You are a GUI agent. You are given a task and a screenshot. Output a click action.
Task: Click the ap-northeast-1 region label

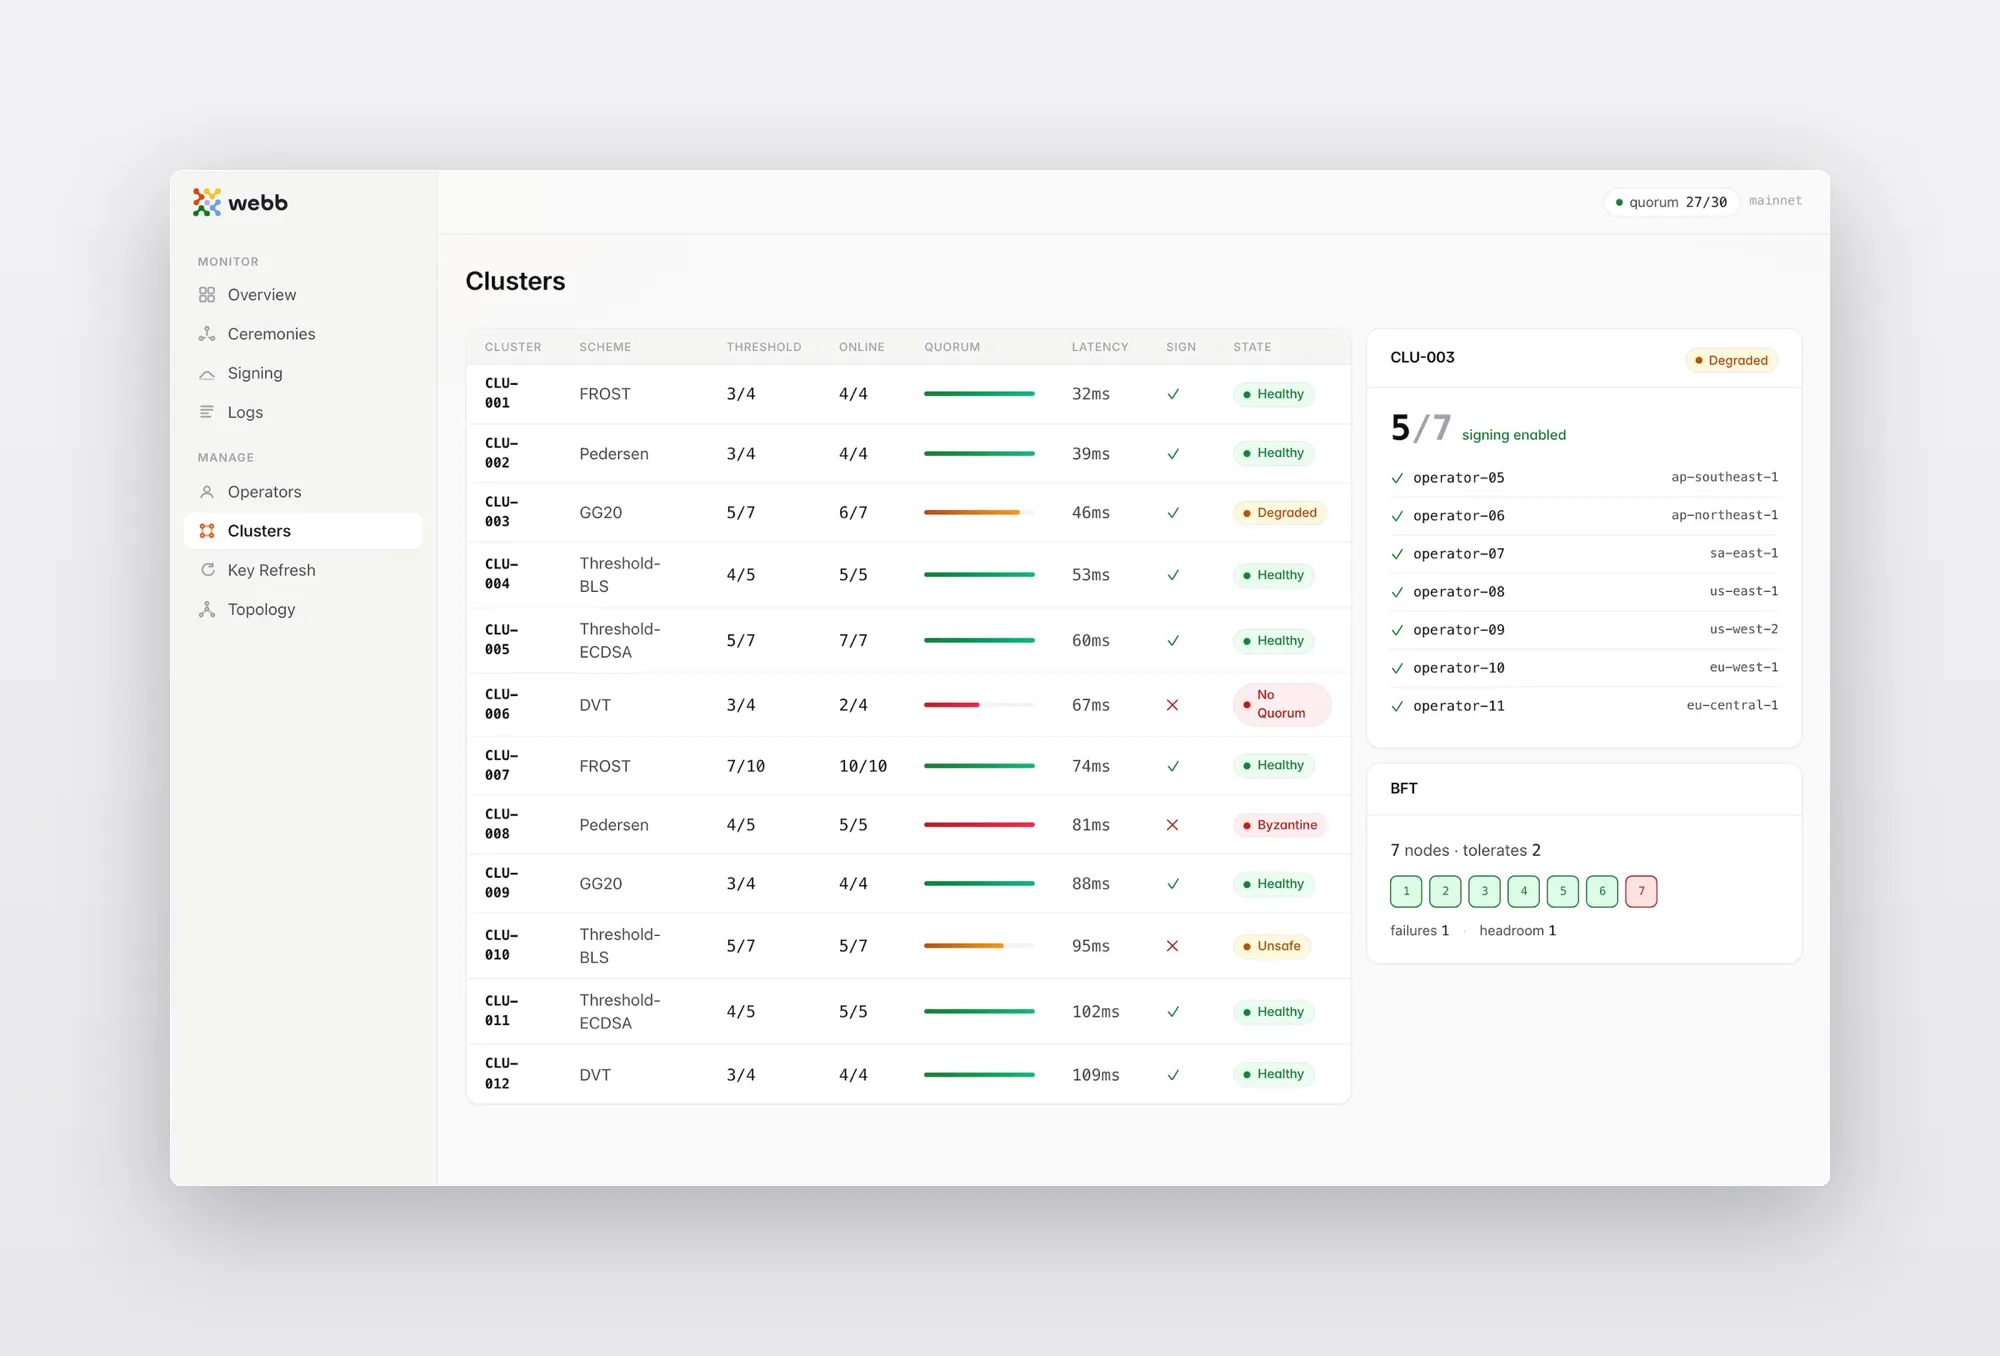pyautogui.click(x=1725, y=515)
